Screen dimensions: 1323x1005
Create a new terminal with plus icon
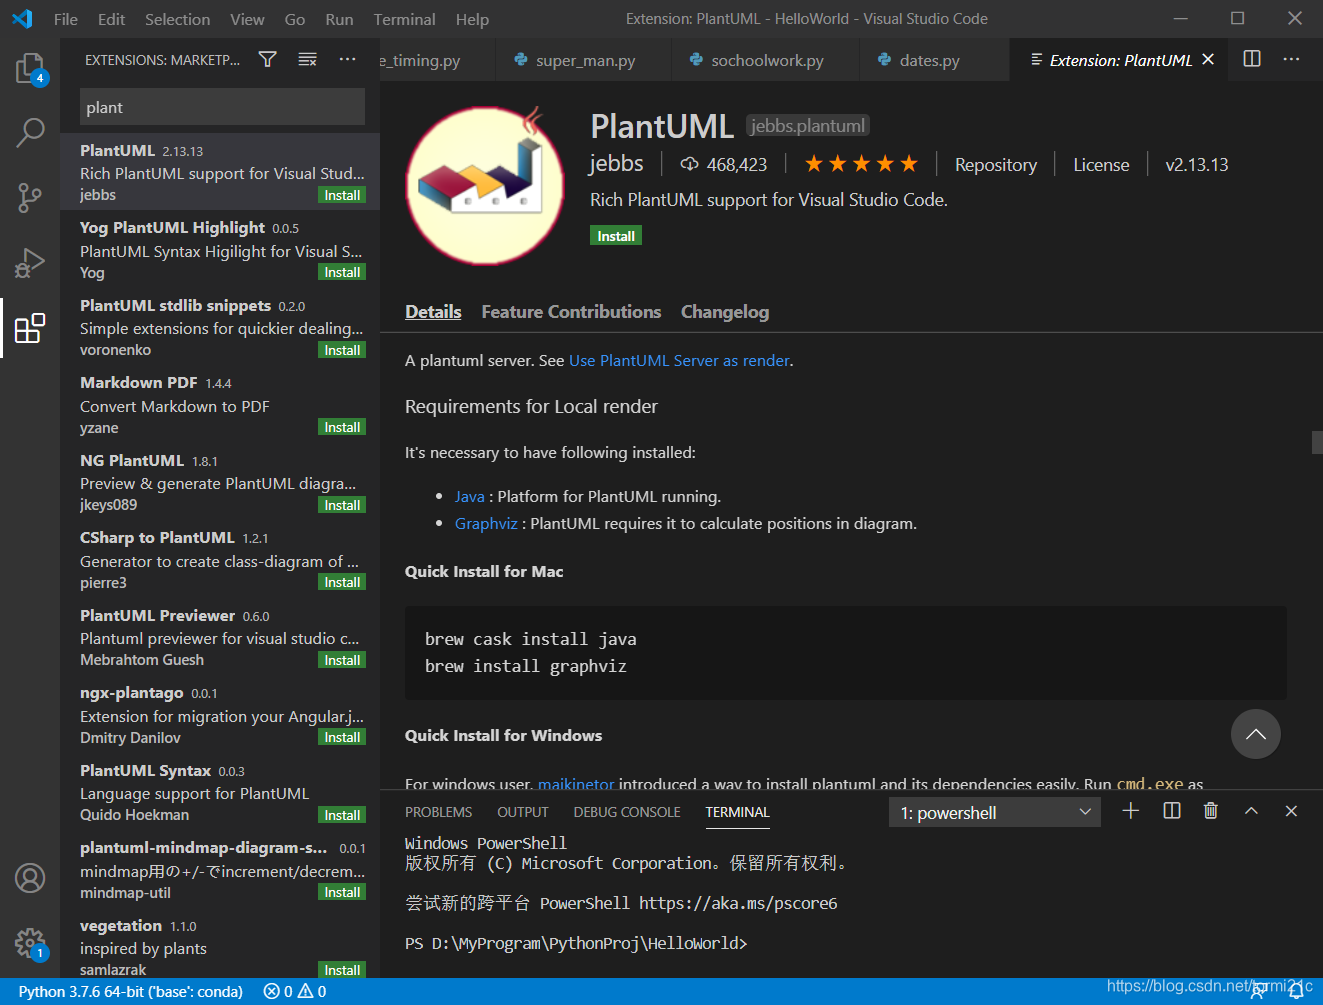coord(1131,811)
